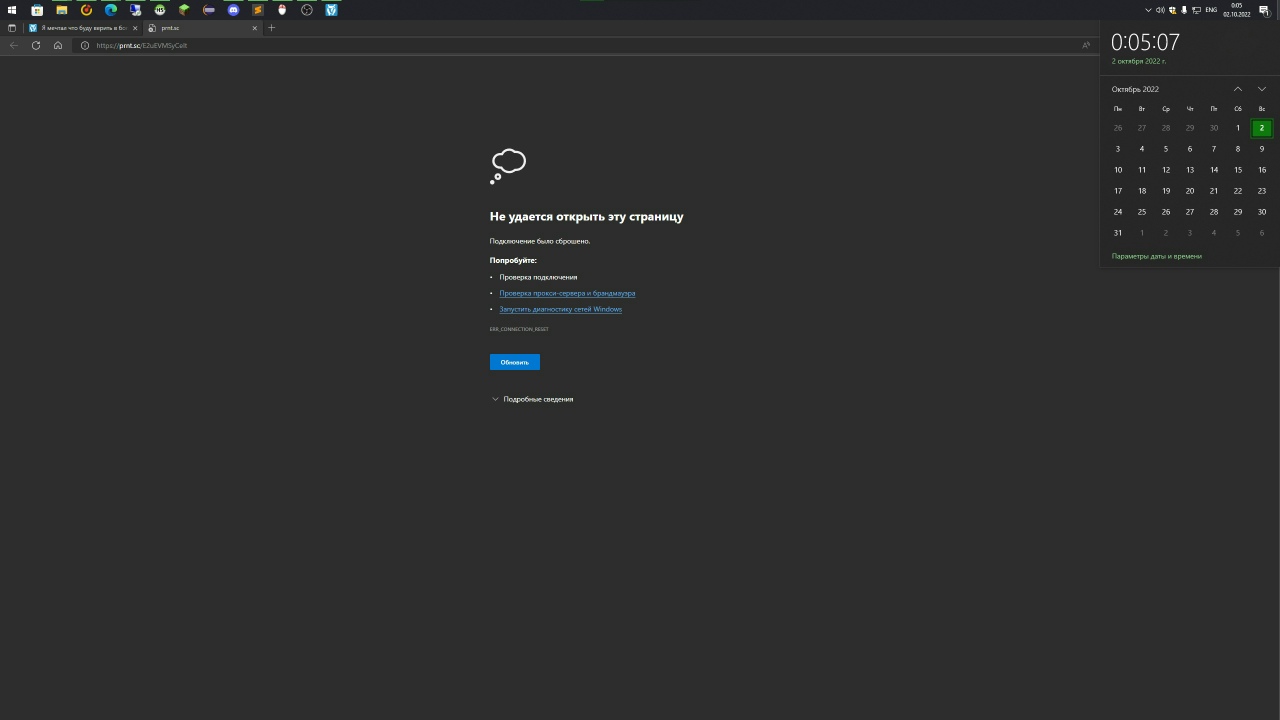This screenshot has height=720, width=1280.
Task: Click the blue "Обновить" button
Action: pyautogui.click(x=514, y=362)
